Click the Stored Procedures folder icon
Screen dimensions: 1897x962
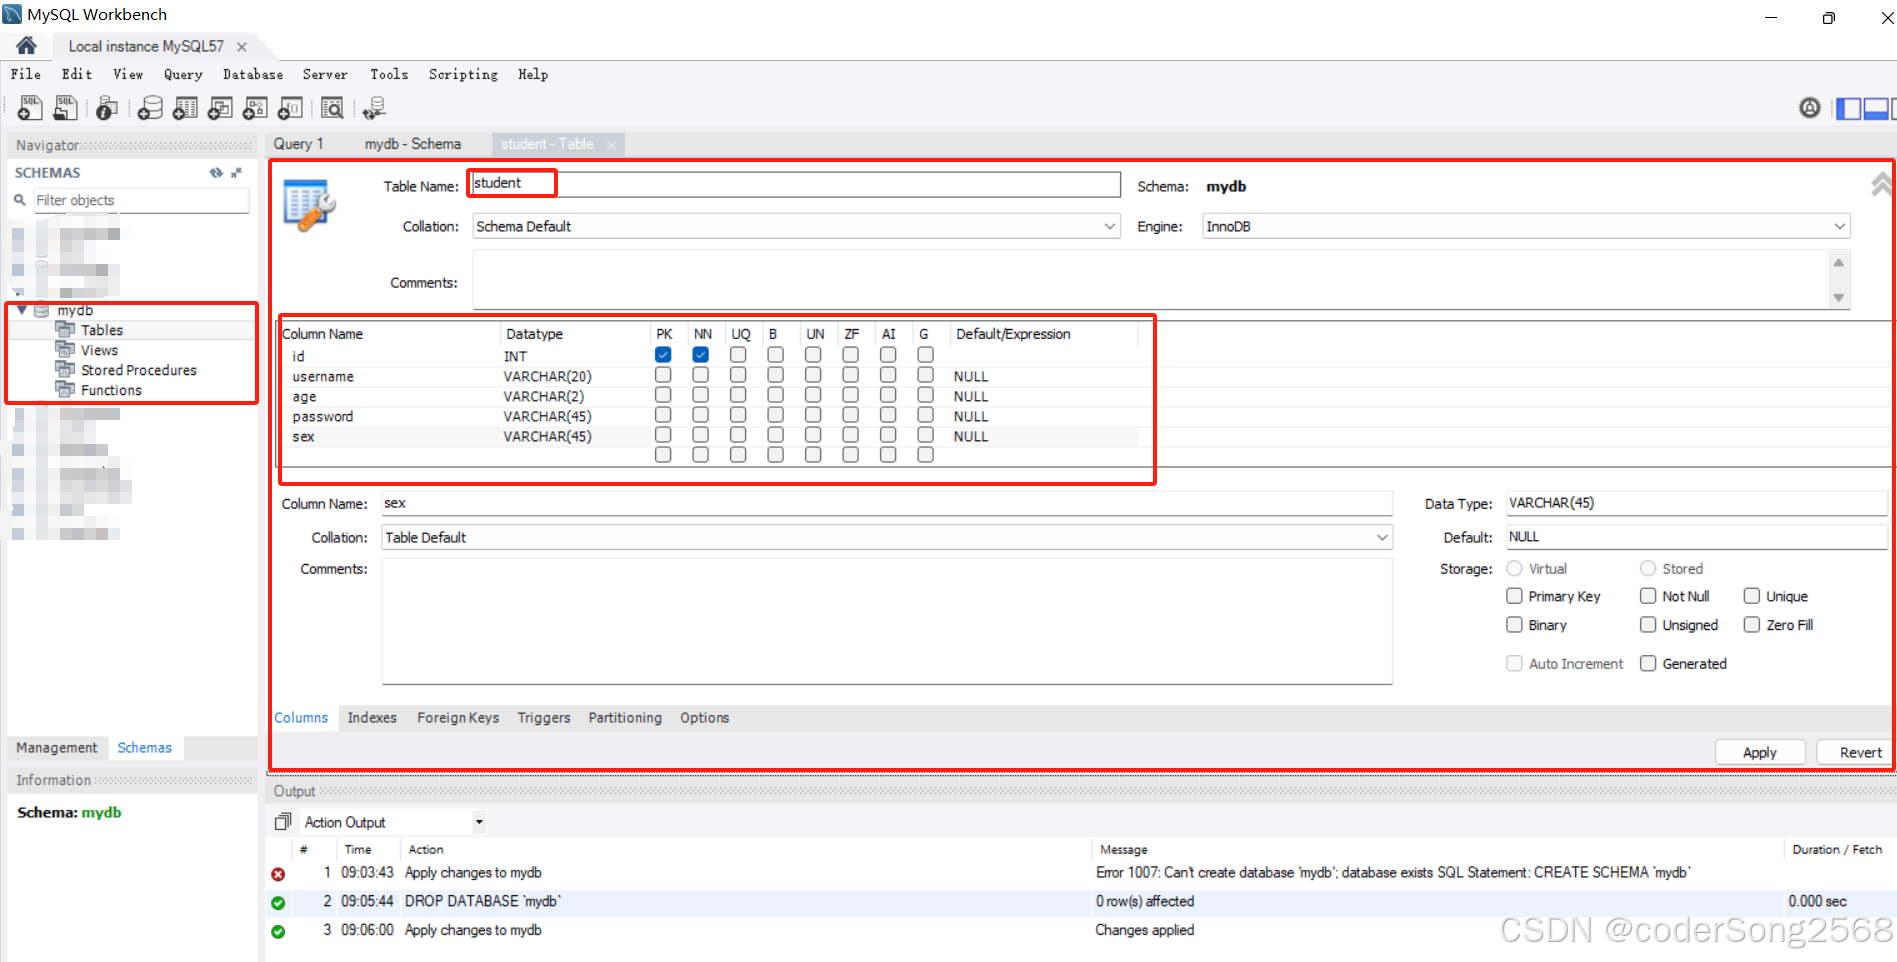click(66, 370)
